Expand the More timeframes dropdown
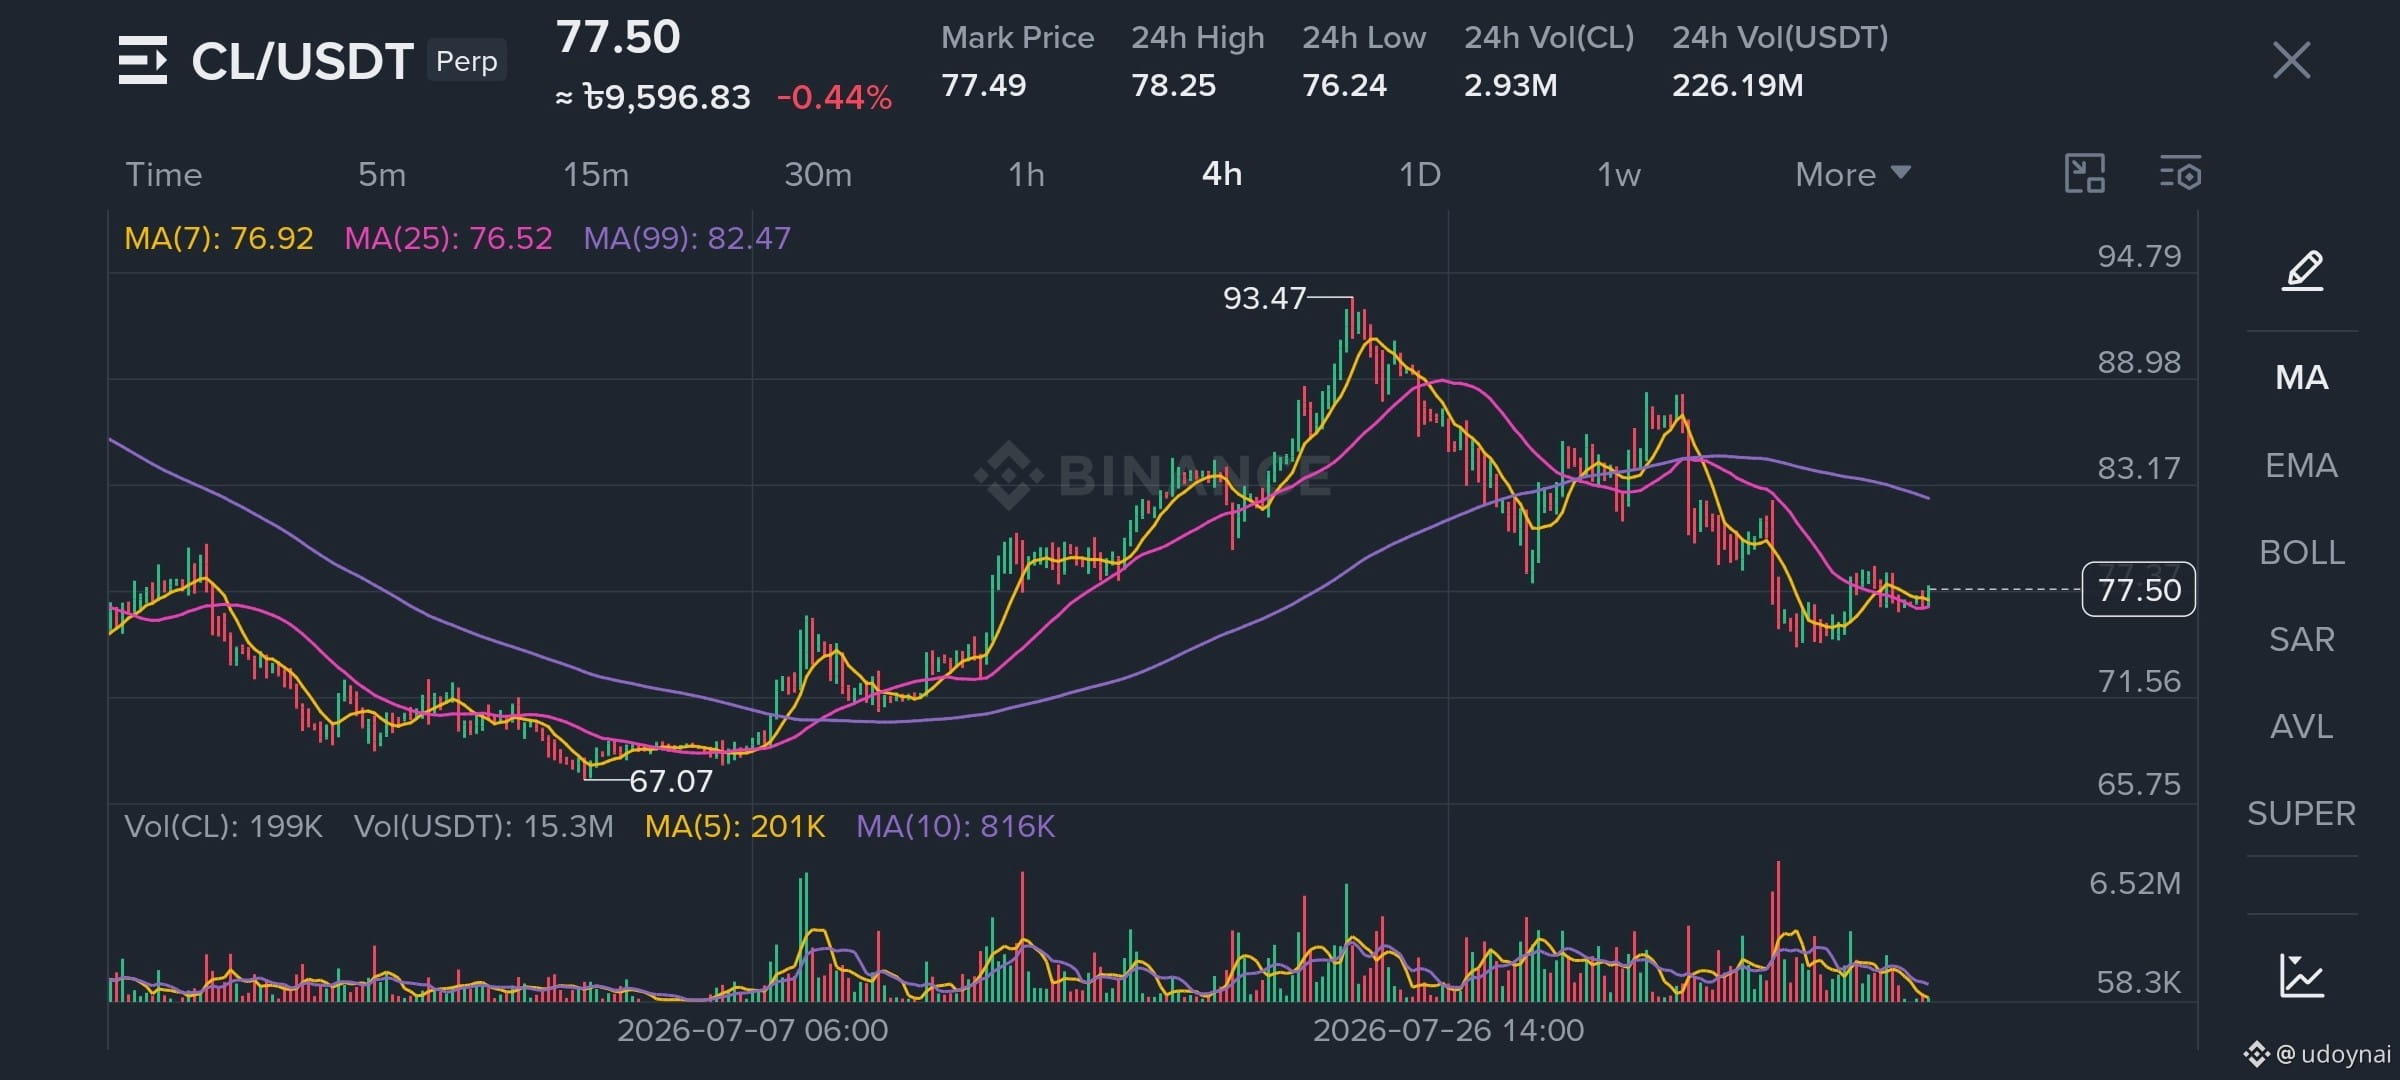Screen dimensions: 2400x1080 (x=1853, y=174)
